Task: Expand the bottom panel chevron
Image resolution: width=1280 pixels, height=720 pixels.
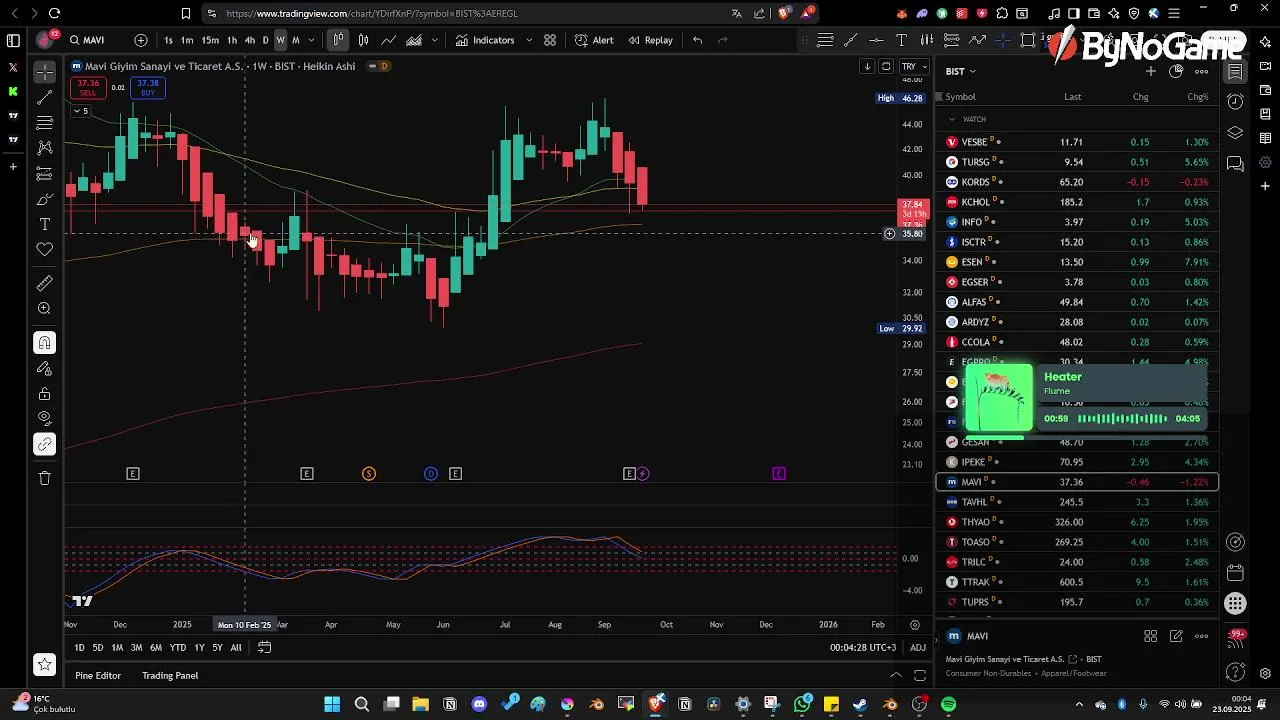Action: click(896, 676)
